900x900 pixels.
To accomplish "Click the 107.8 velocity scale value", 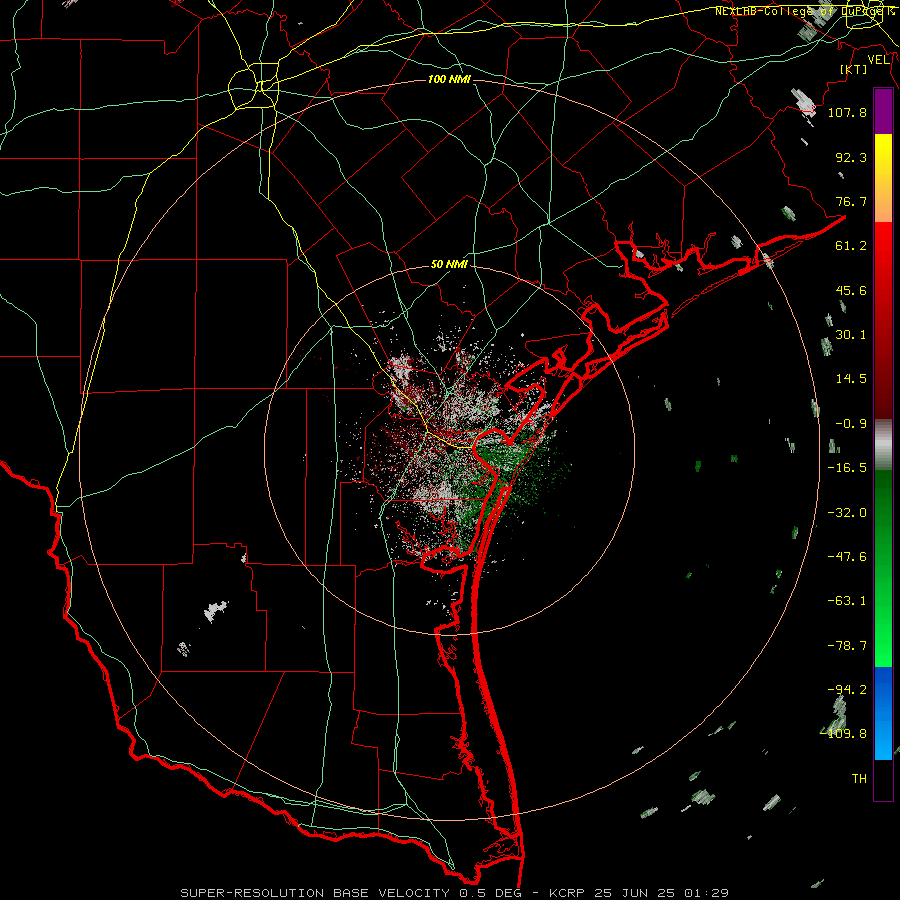I will point(847,112).
